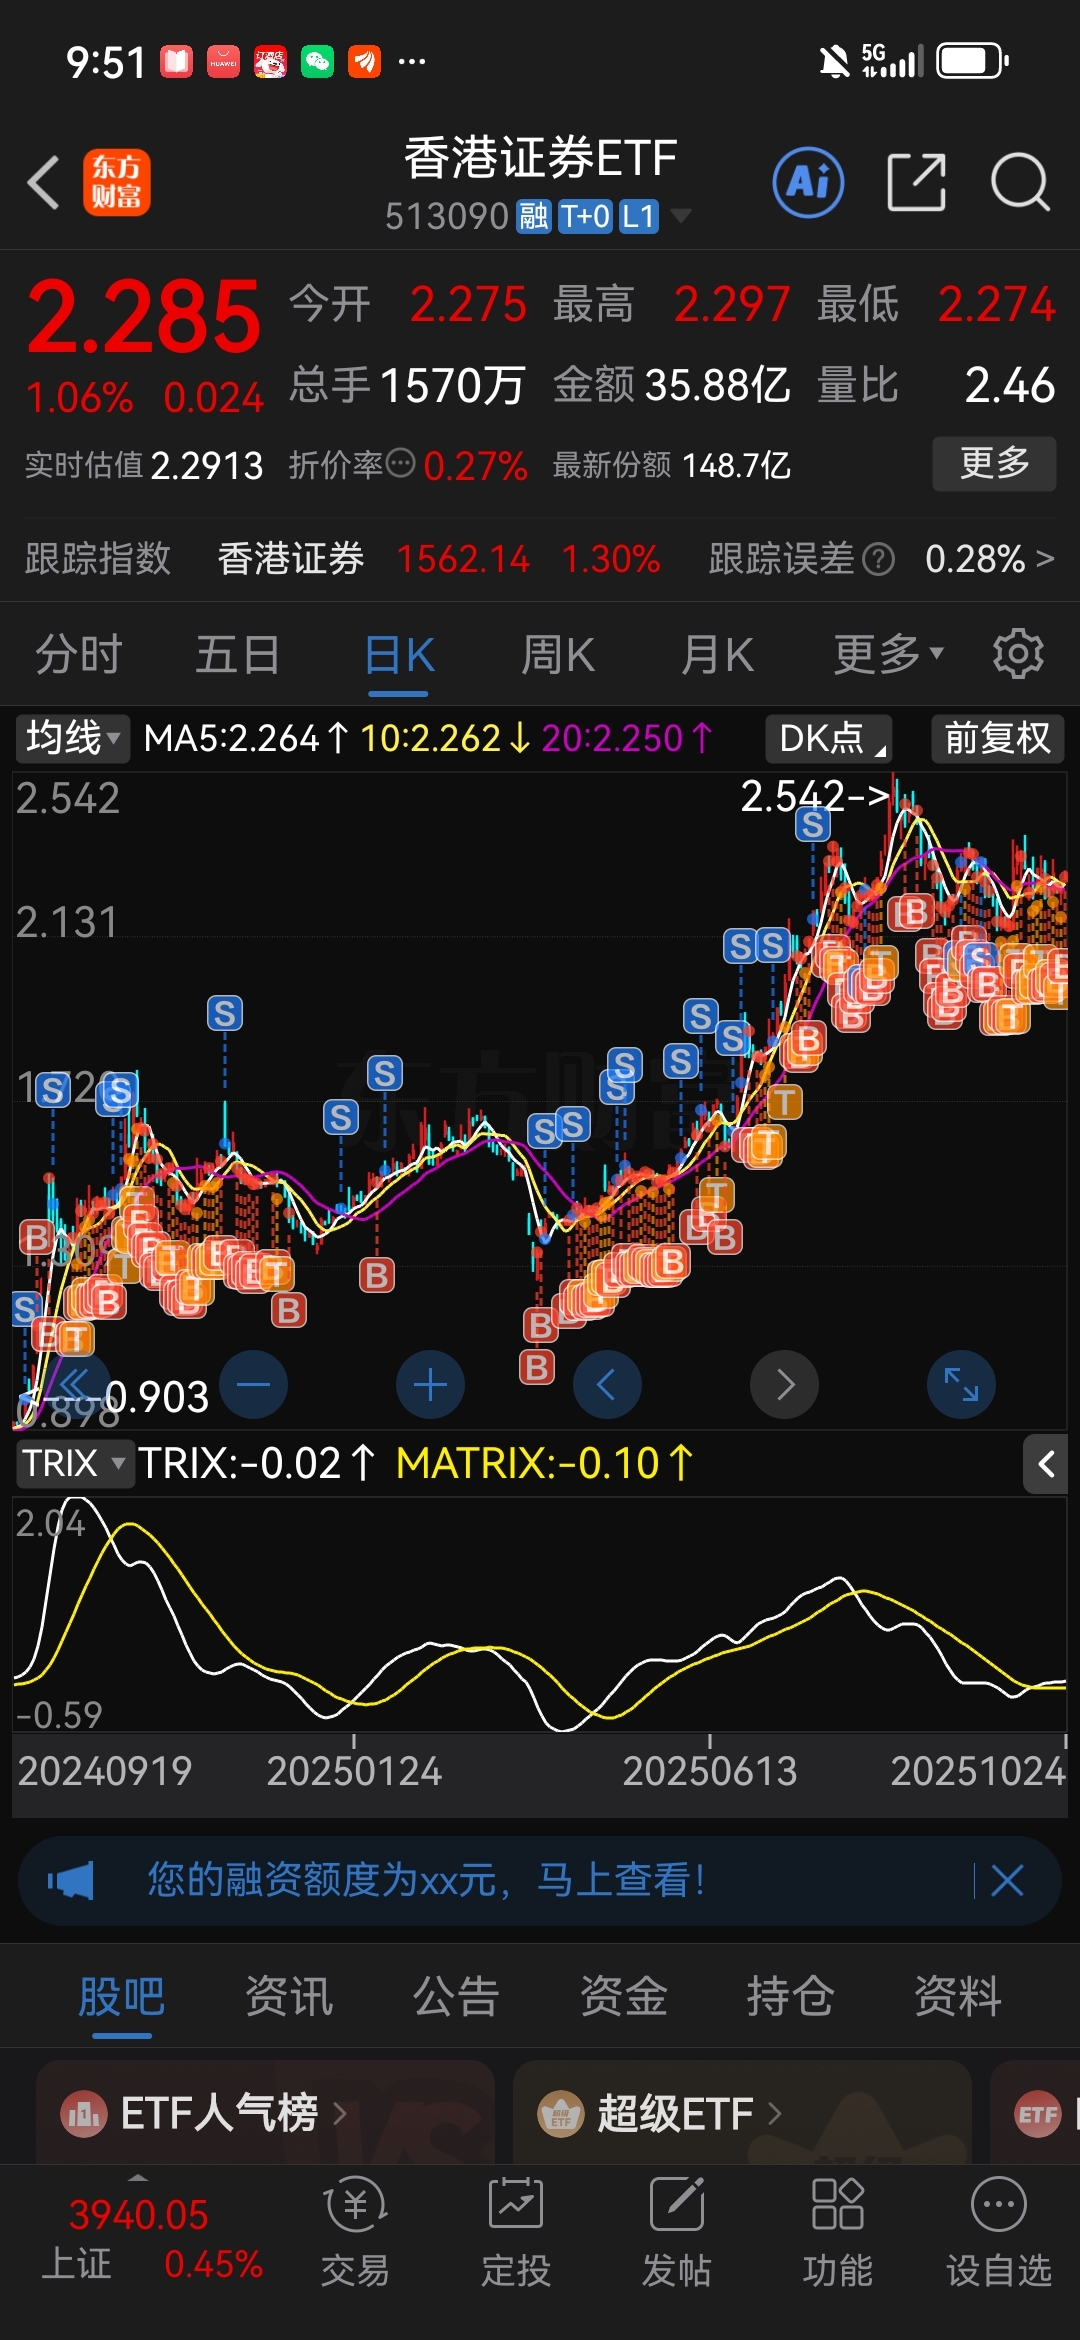Open 超级ETF card

pos(742,2112)
